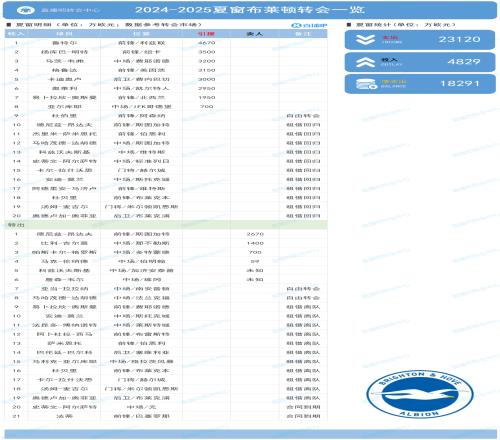Click the 4670 fee in first row
This screenshot has width=500, height=440.
point(206,43)
